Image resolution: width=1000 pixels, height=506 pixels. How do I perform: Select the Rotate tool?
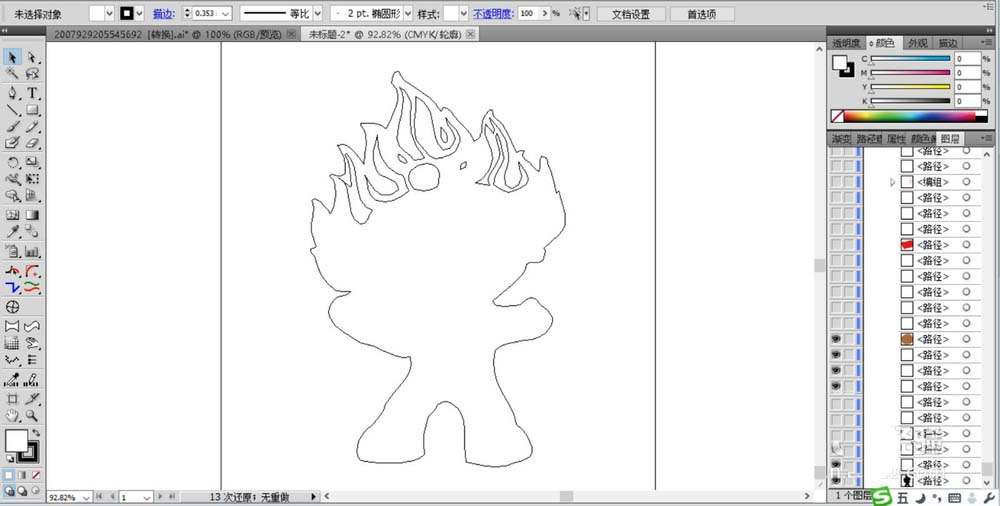12,162
